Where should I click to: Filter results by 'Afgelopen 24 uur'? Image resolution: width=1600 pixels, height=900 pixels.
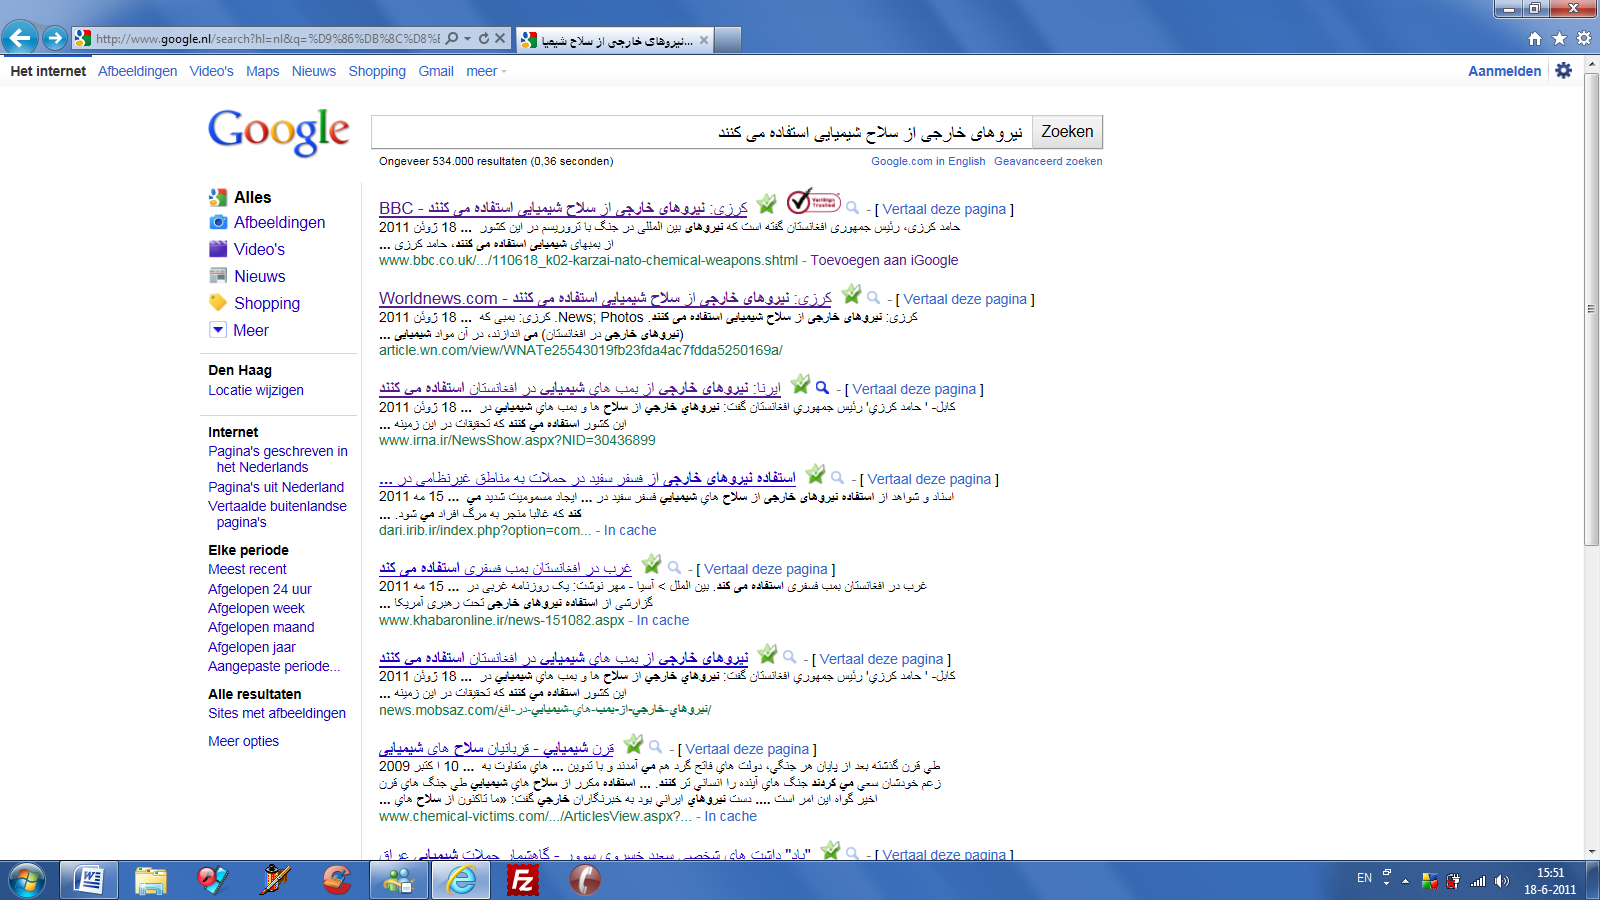[x=260, y=589]
